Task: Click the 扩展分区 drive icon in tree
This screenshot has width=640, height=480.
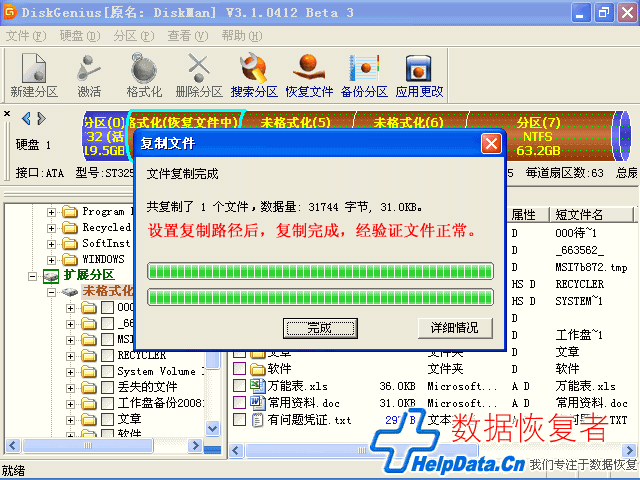Action: click(51, 276)
